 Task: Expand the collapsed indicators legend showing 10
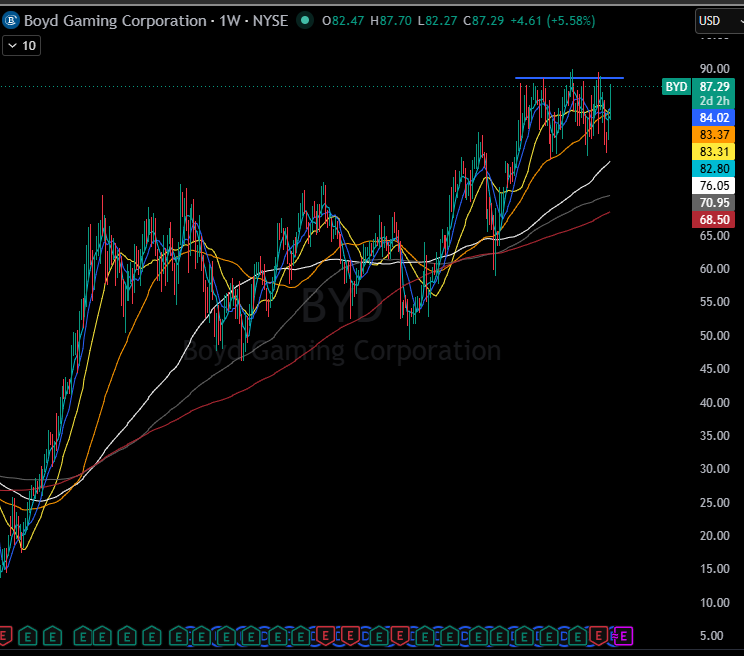click(x=21, y=46)
